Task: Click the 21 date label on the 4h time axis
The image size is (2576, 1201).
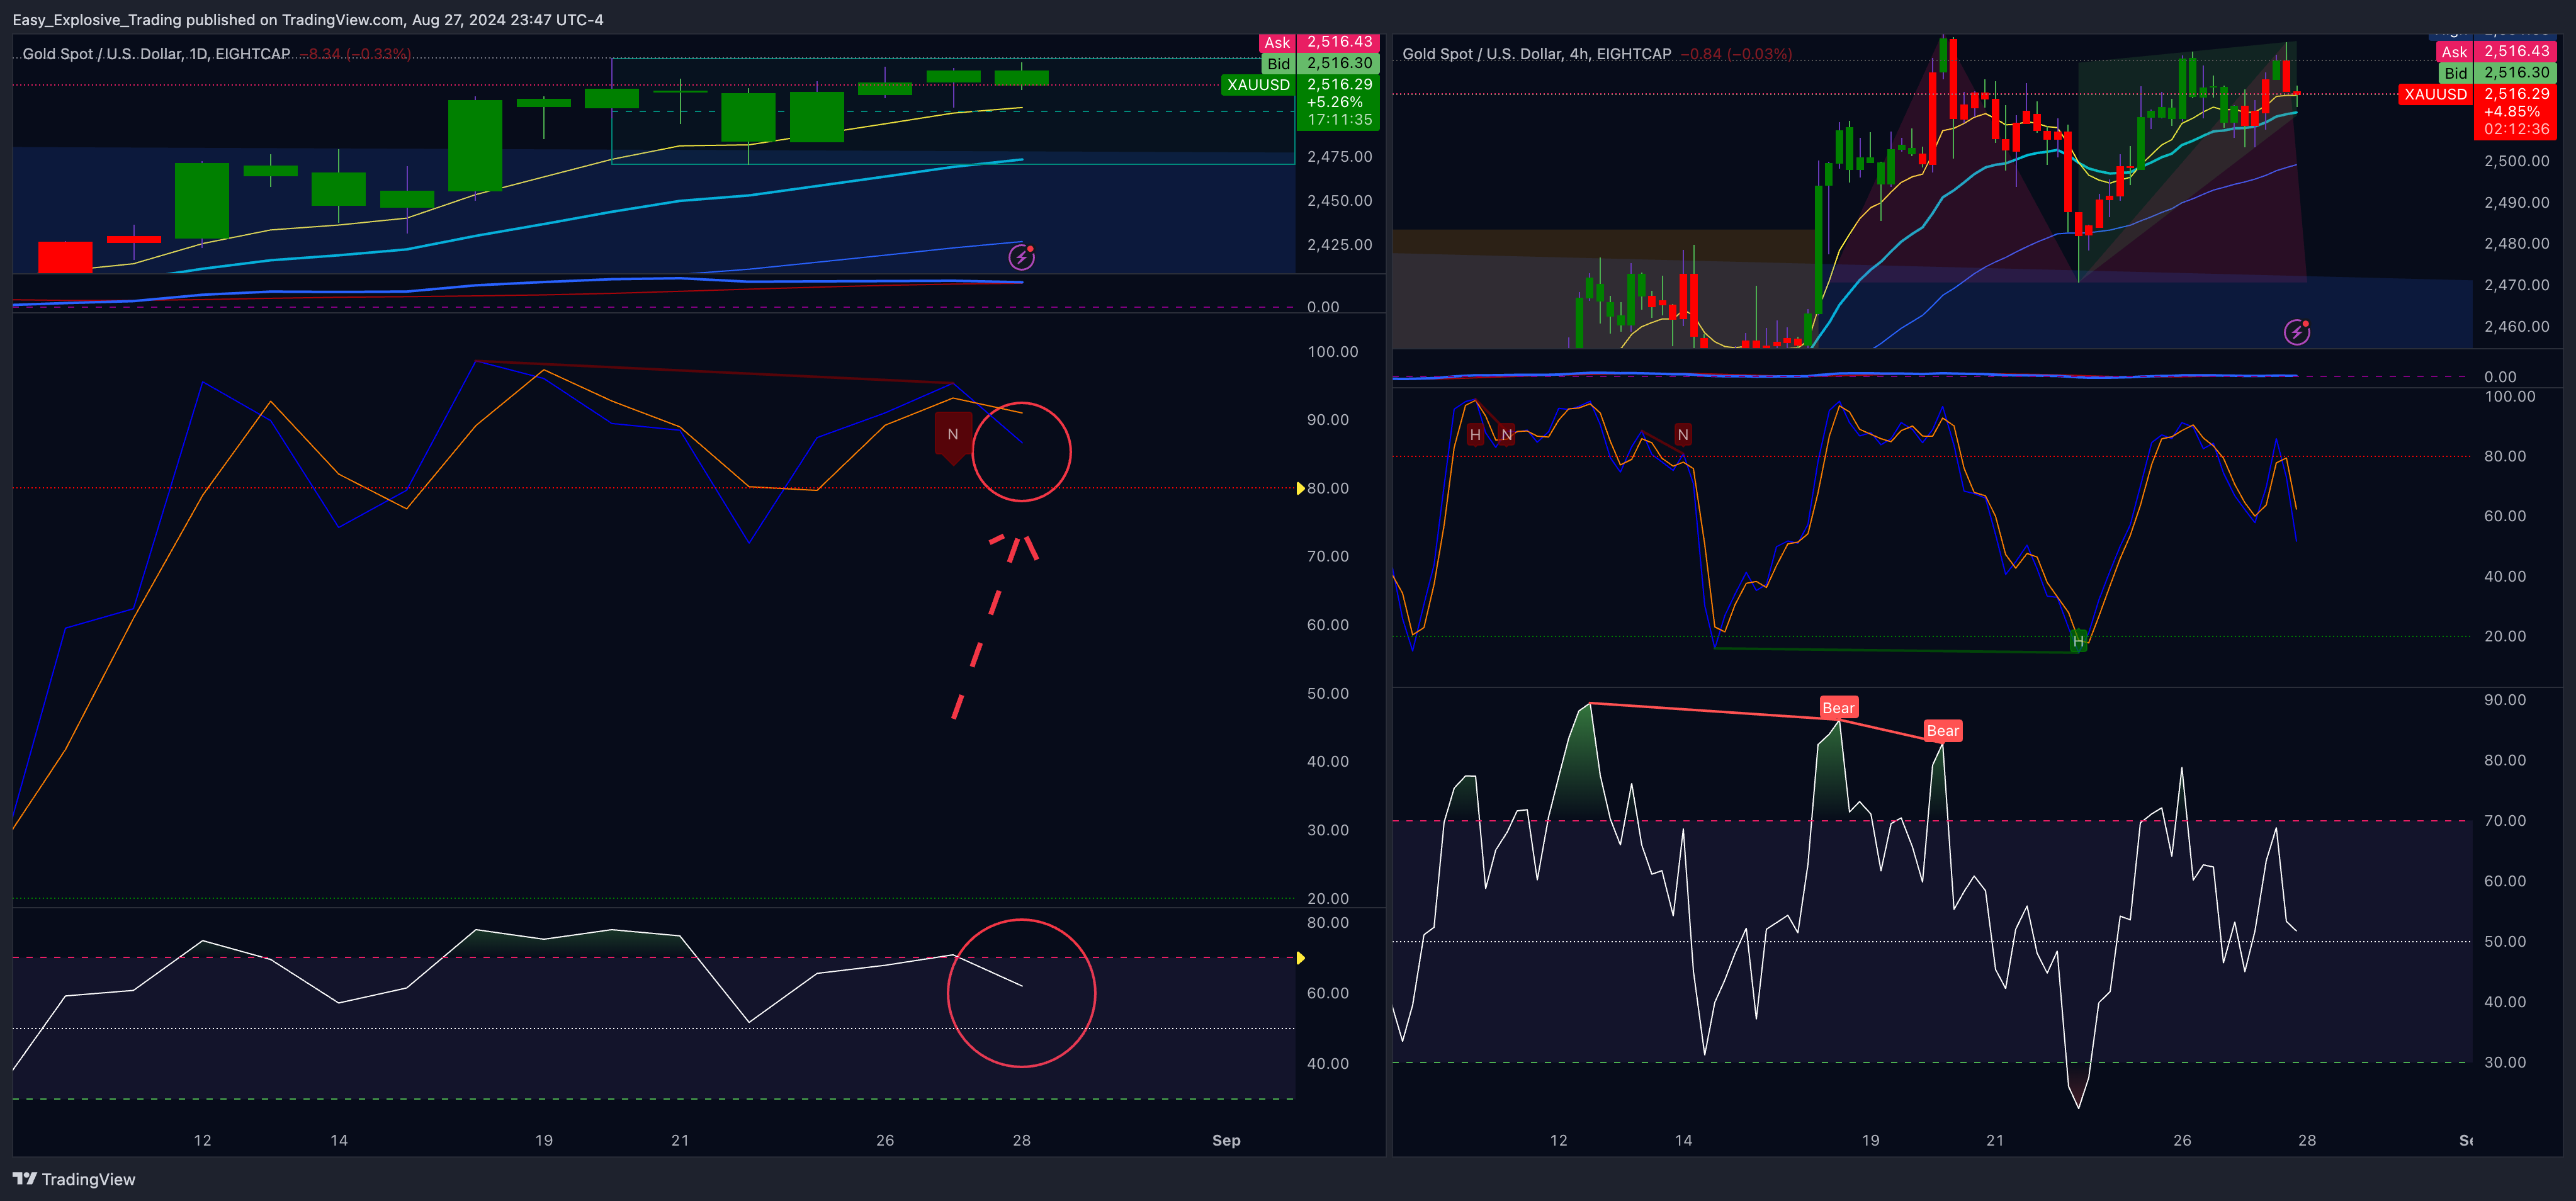Action: [1995, 1141]
